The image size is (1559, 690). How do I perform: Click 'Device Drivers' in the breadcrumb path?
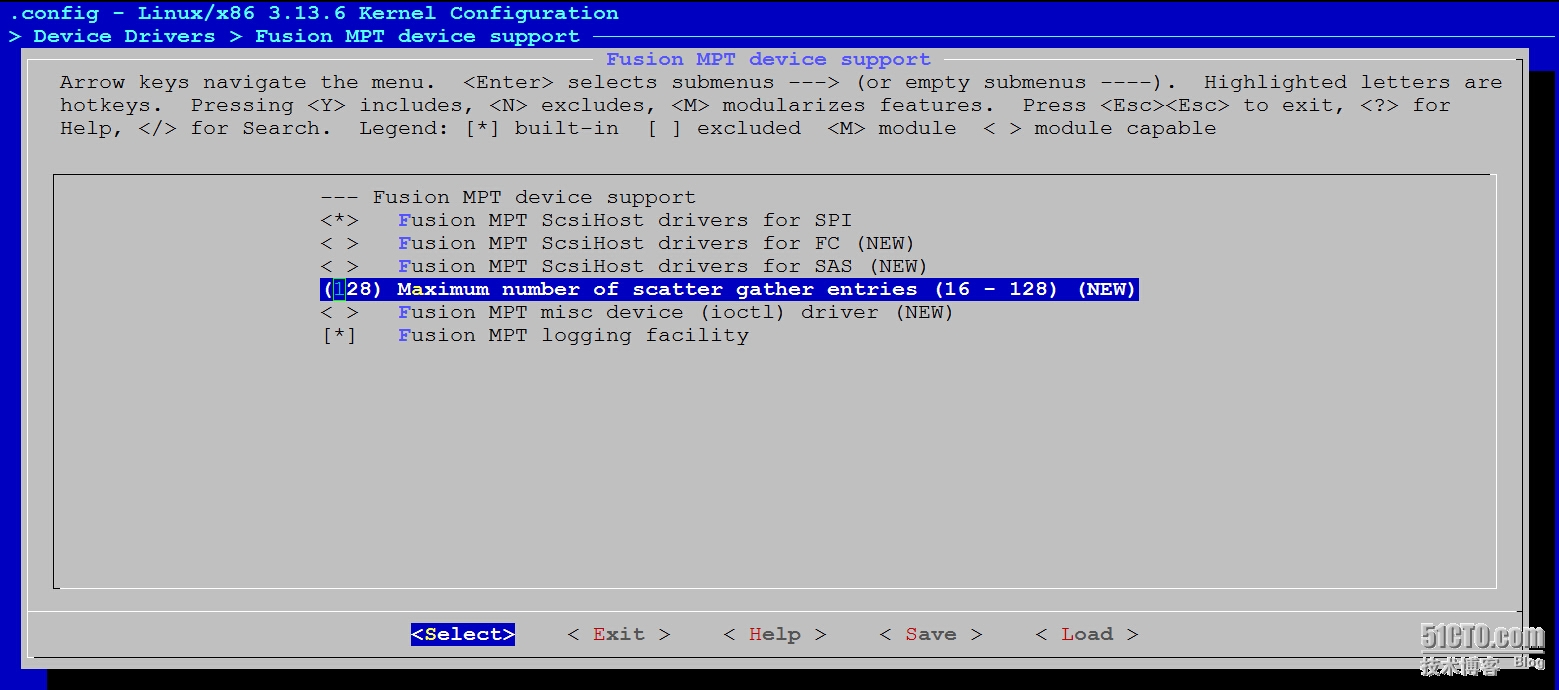[x=124, y=36]
